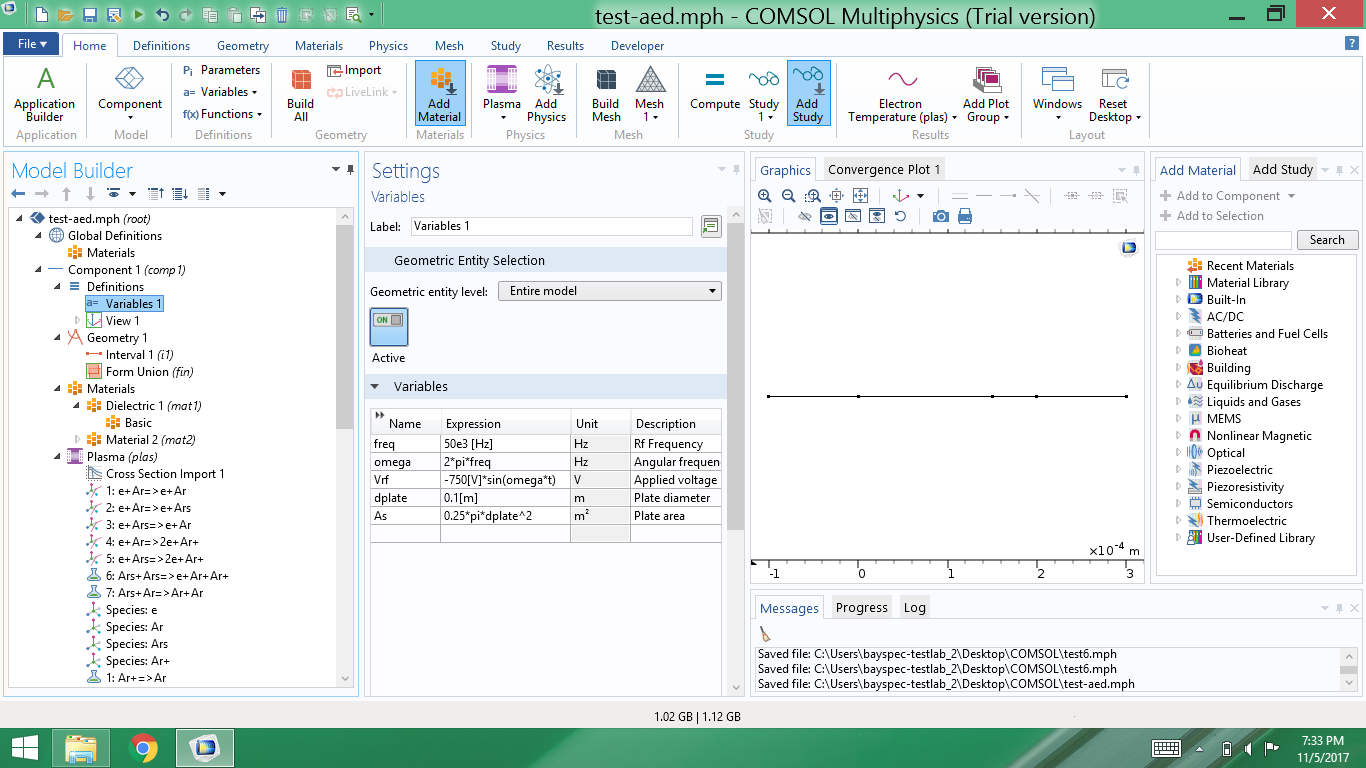Collapse the Plasma (plas) tree node
The image size is (1366, 768).
point(57,457)
